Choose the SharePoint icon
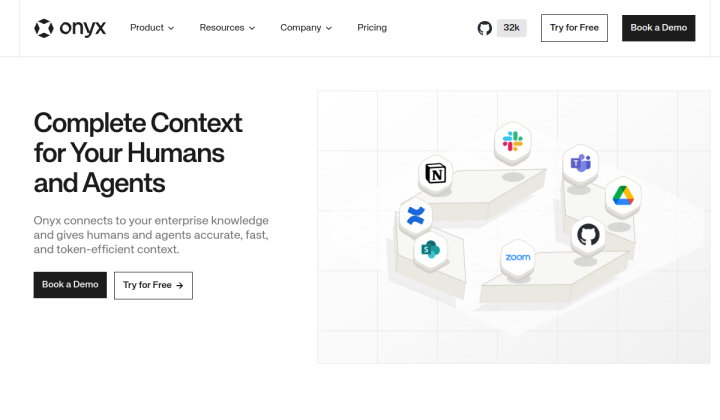Screen dimensions: 720x420 coord(430,250)
